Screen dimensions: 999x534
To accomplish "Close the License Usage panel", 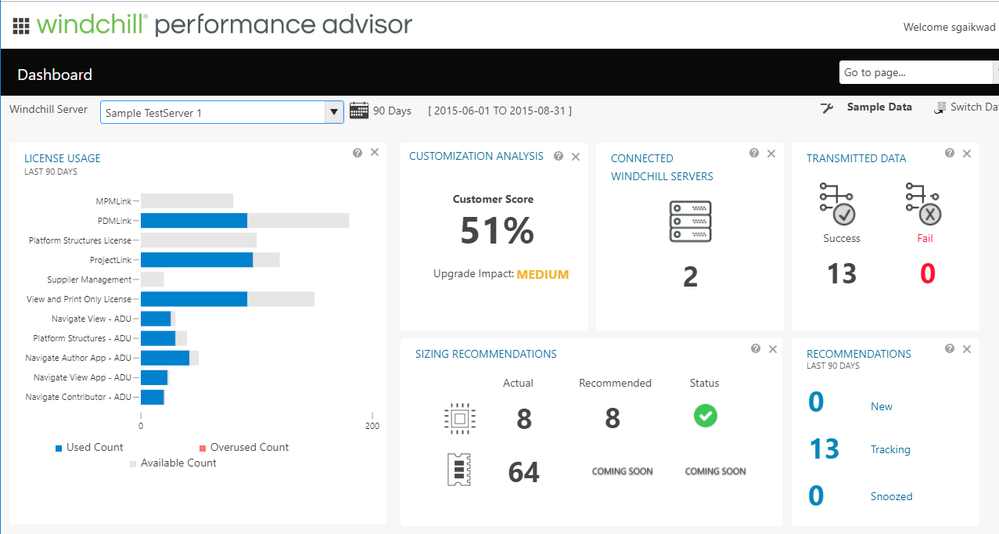I will (375, 152).
